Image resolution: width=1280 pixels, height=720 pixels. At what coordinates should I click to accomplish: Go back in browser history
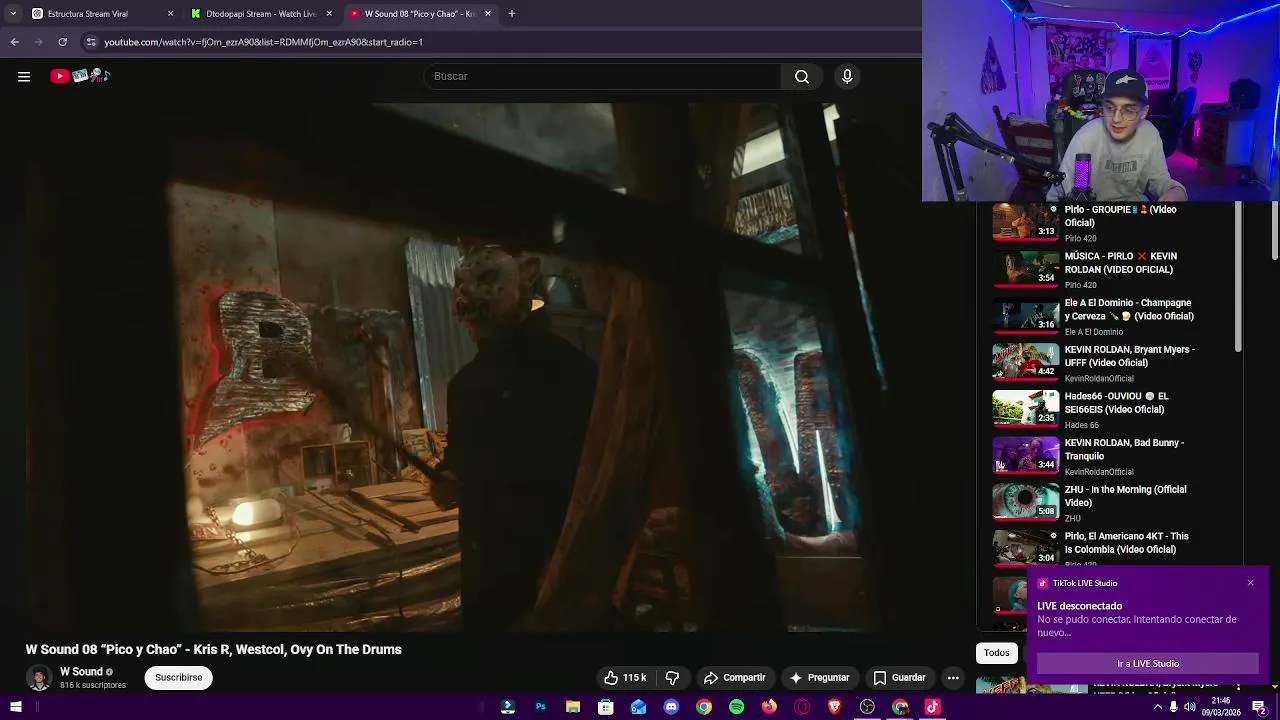click(x=14, y=42)
